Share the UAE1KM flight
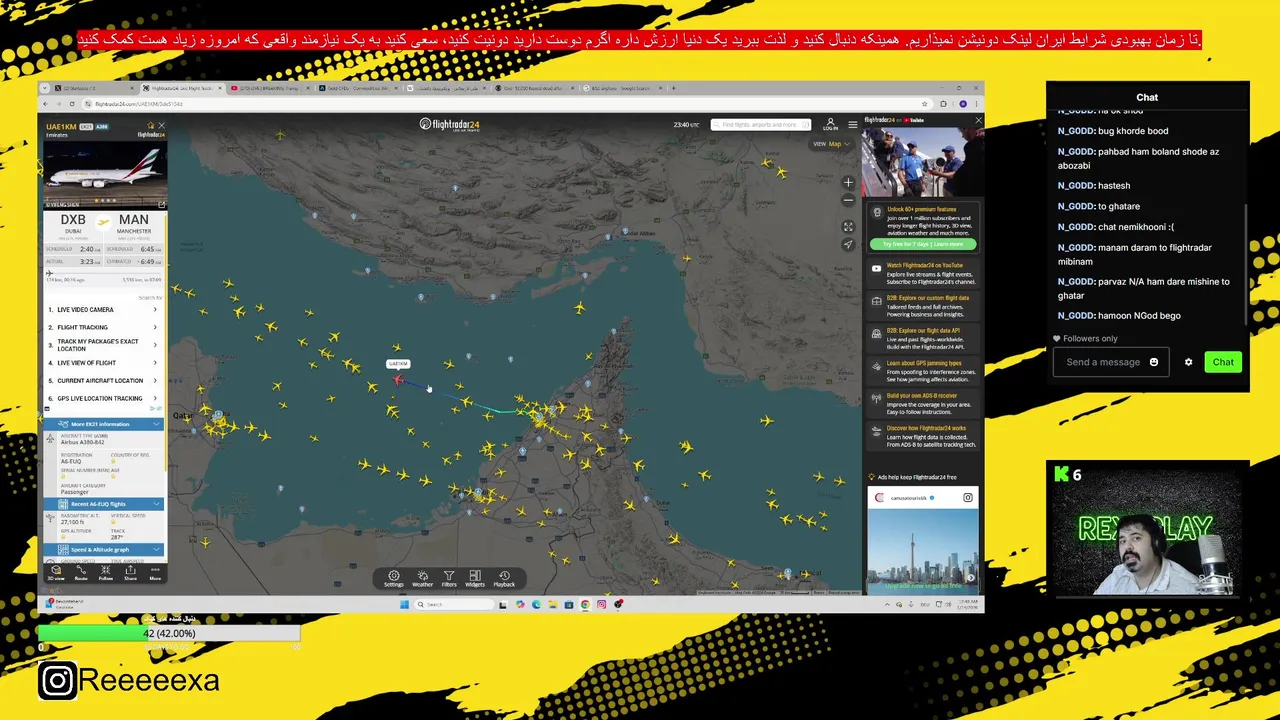This screenshot has width=1280, height=720. (130, 572)
